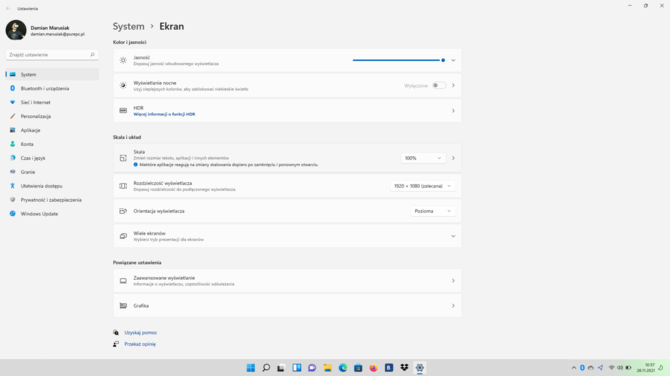Image resolution: width=670 pixels, height=376 pixels.
Task: Click the System breadcrumb link
Action: tap(129, 26)
